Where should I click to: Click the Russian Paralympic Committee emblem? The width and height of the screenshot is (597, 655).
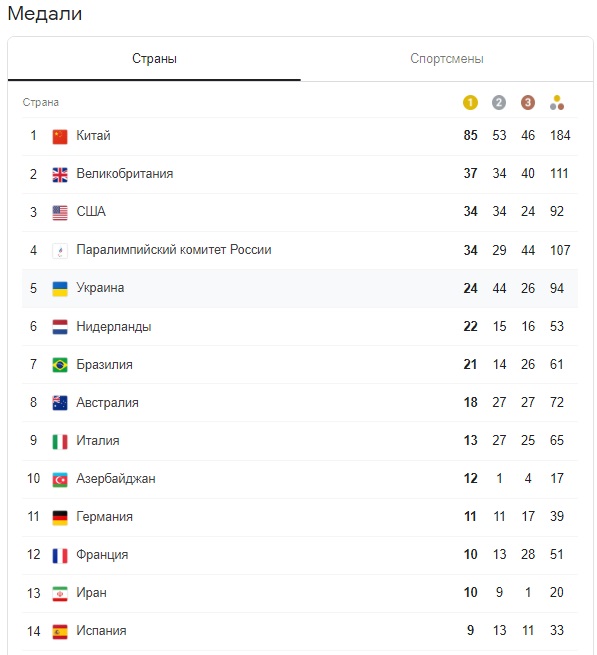click(x=60, y=251)
